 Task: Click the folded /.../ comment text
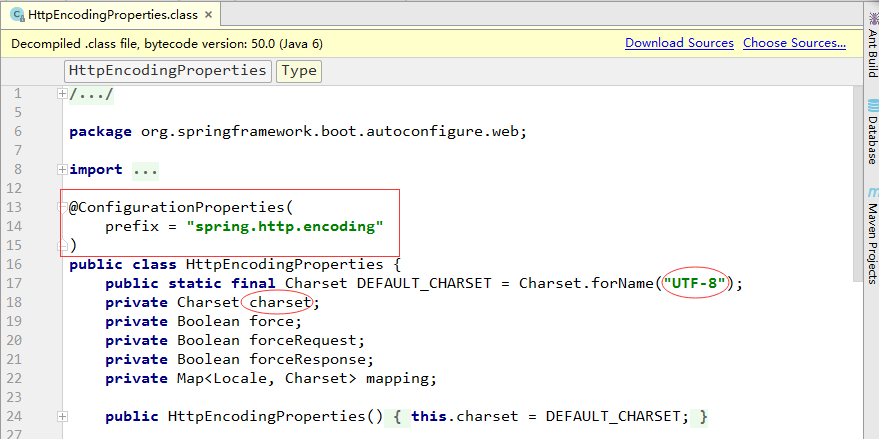[91, 94]
